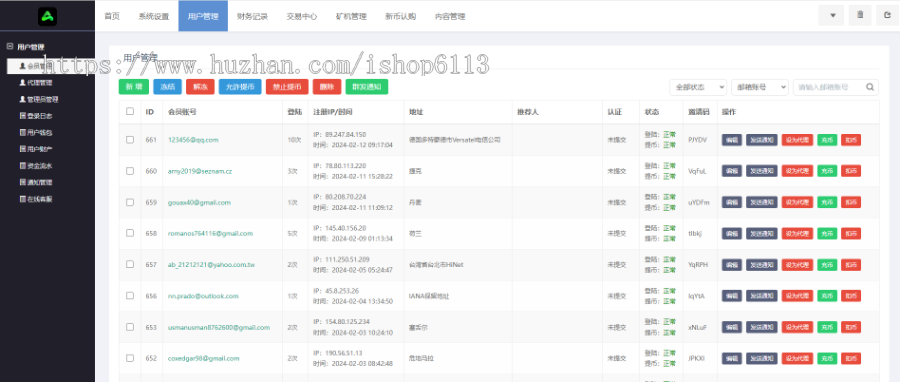
Task: Click the 注册IP/时间 column header
Action: pos(333,112)
